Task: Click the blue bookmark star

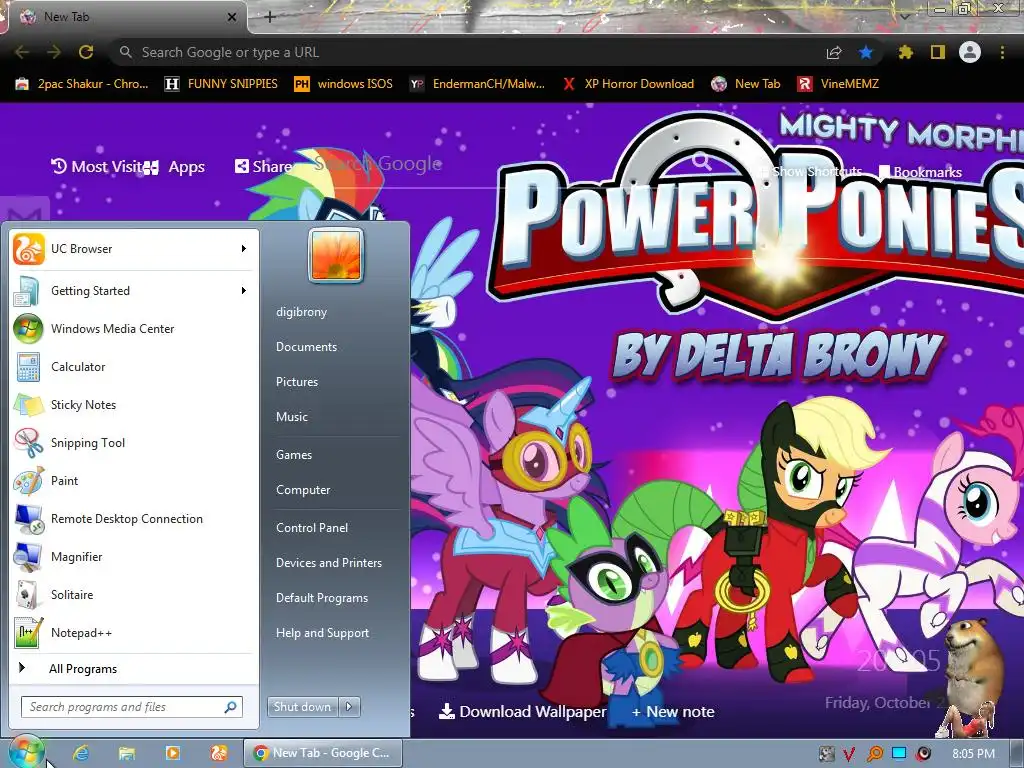Action: 866,52
